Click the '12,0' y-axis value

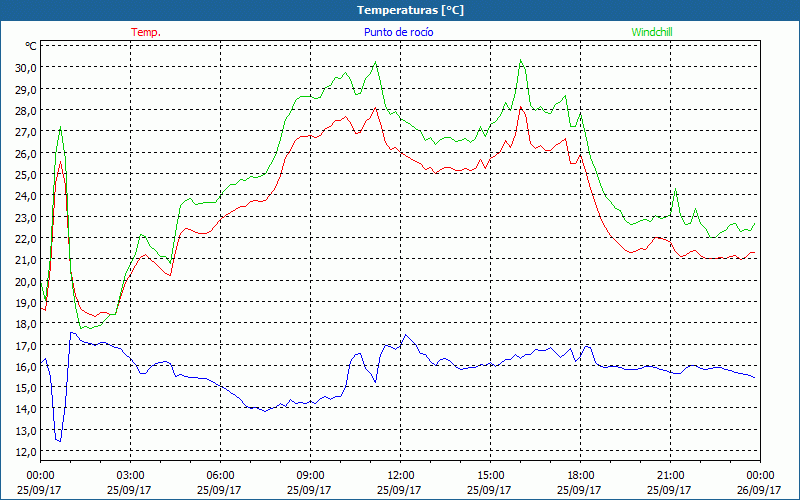coord(27,452)
